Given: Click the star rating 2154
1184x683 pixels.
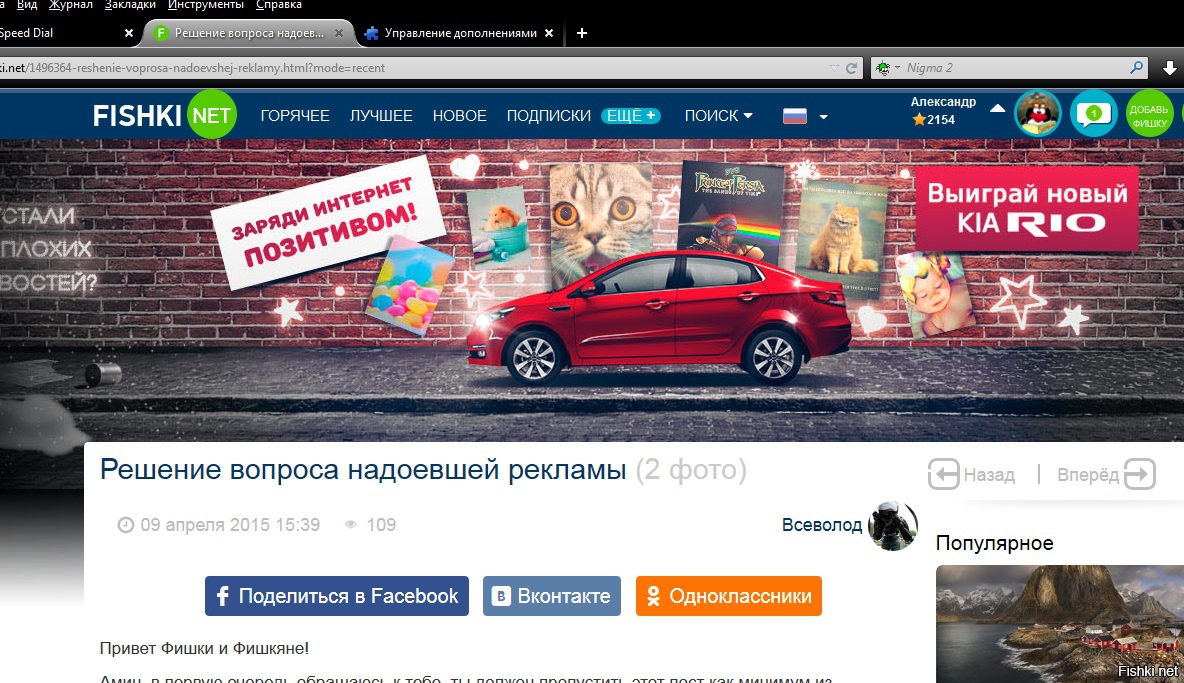Looking at the screenshot, I should click(933, 119).
